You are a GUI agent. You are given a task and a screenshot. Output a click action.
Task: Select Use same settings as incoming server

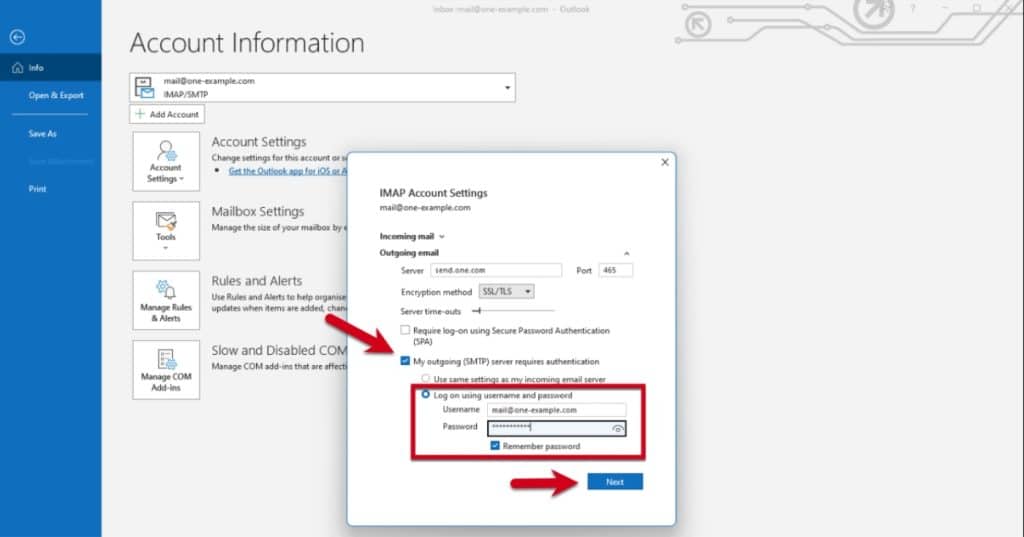click(x=426, y=379)
